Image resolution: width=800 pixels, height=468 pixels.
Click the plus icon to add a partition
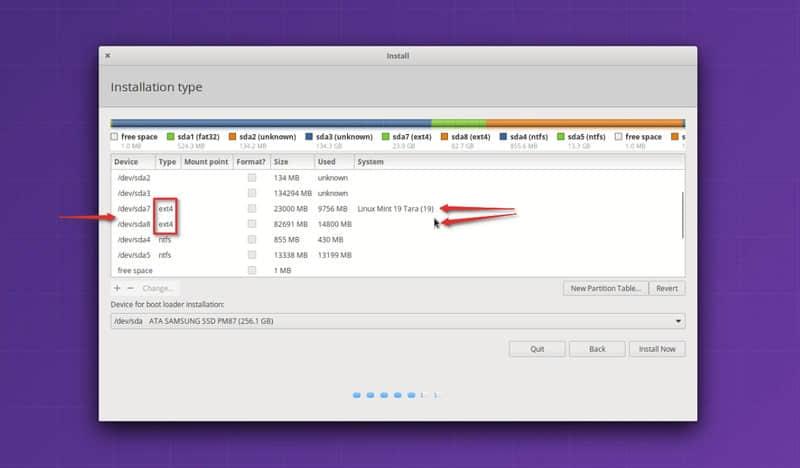point(117,288)
